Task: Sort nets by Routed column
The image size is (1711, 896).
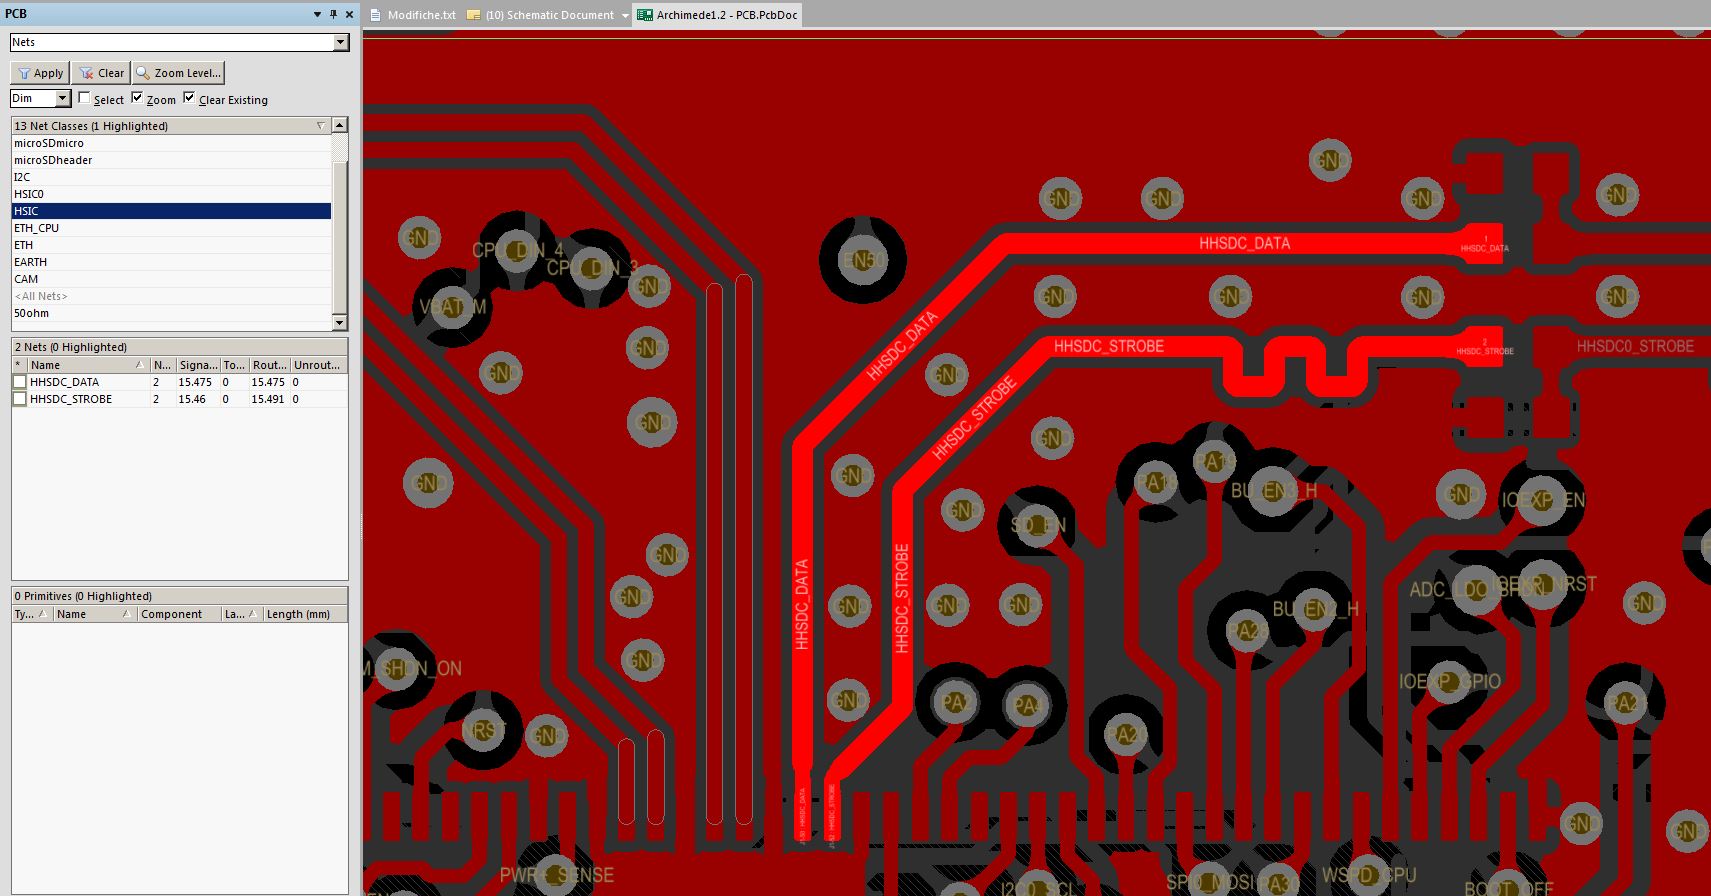Action: tap(269, 365)
